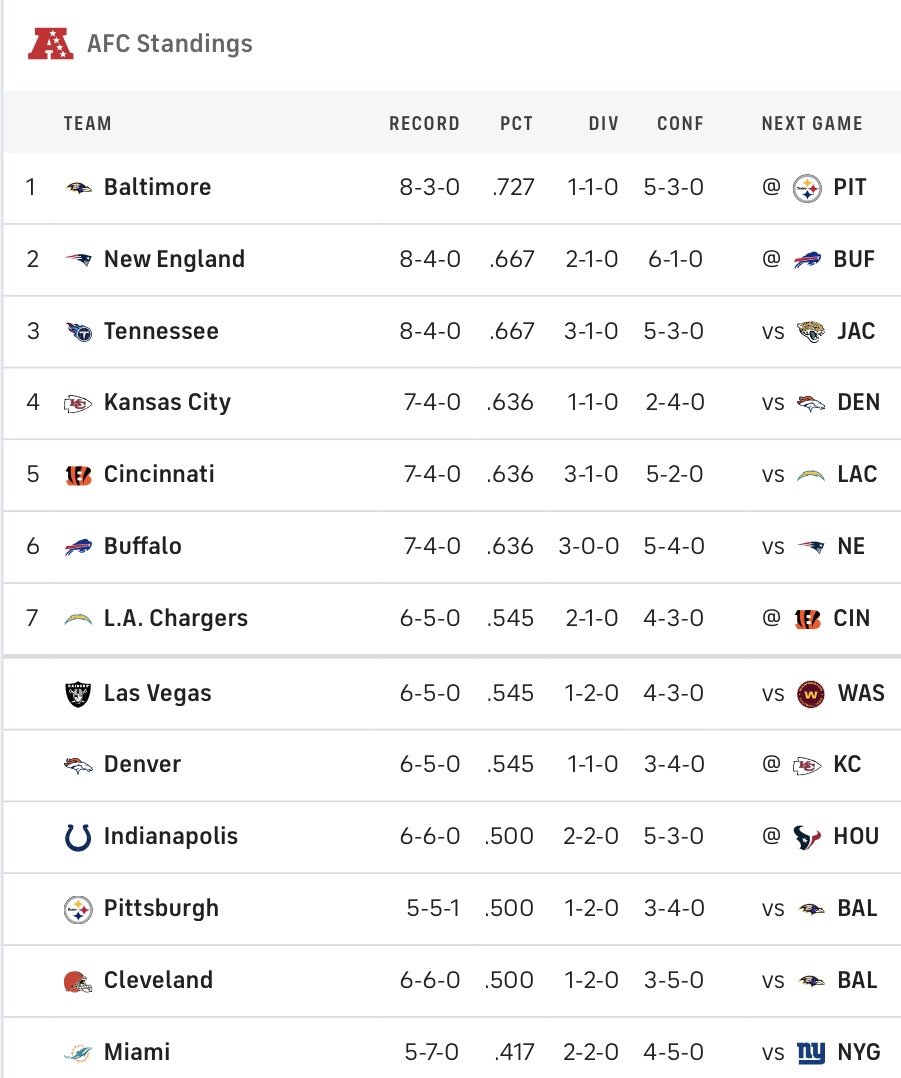Open the Baltimore Ravens team logo
The width and height of the screenshot is (901, 1078).
tap(78, 187)
